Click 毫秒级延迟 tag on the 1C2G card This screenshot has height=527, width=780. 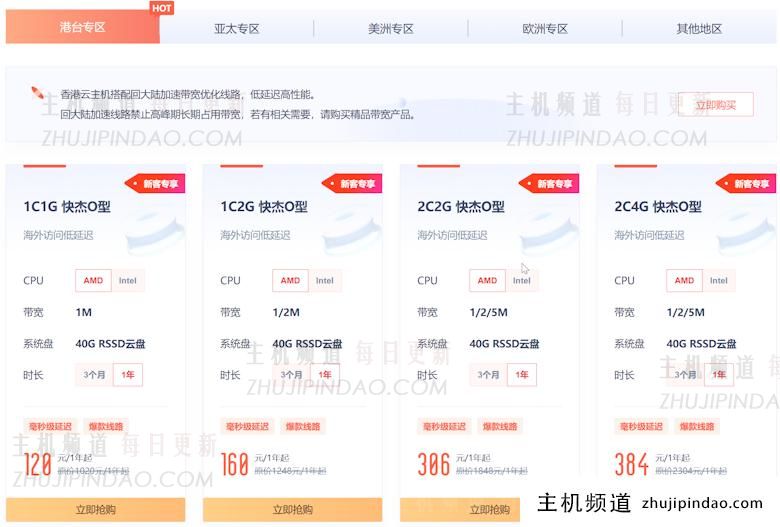[x=247, y=426]
